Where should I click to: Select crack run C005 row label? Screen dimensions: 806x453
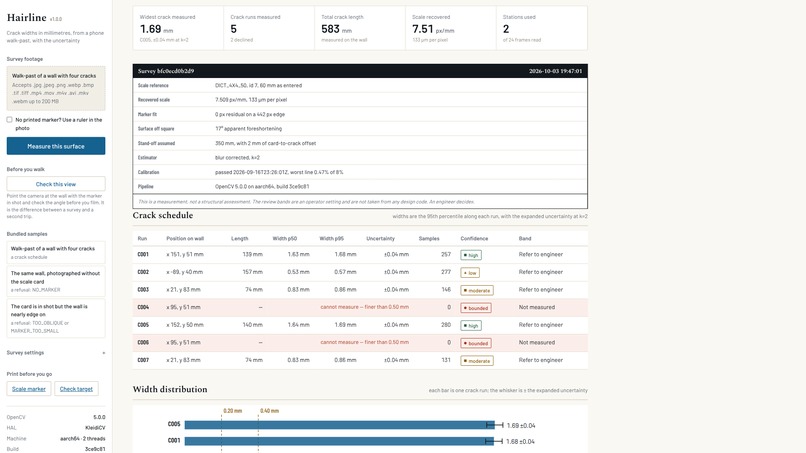click(x=143, y=325)
